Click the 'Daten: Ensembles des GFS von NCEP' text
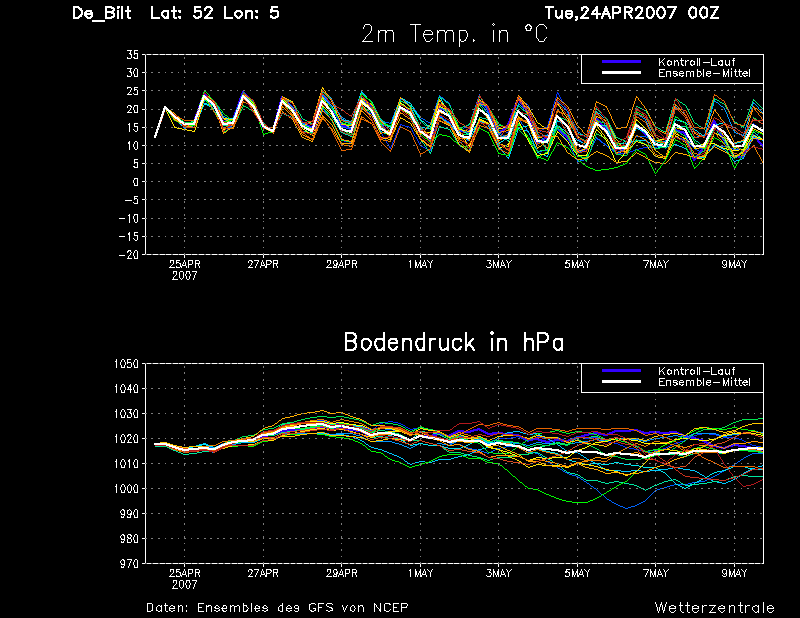Image resolution: width=800 pixels, height=618 pixels. [x=278, y=608]
